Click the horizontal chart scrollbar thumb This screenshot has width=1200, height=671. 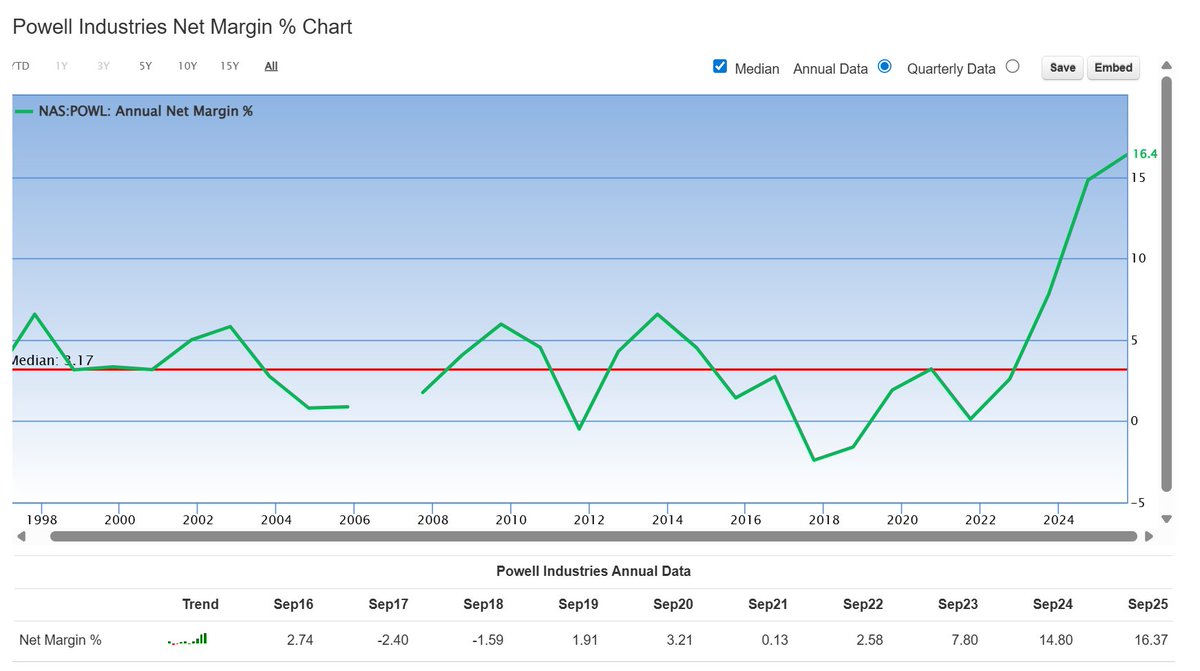click(x=593, y=537)
